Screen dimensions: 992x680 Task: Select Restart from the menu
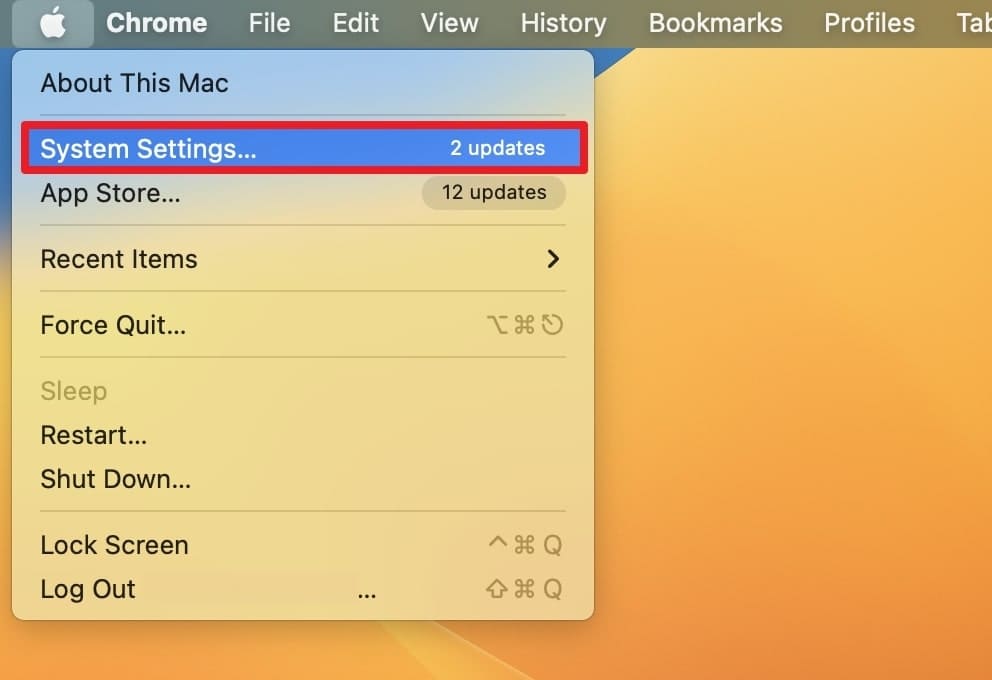click(302, 435)
